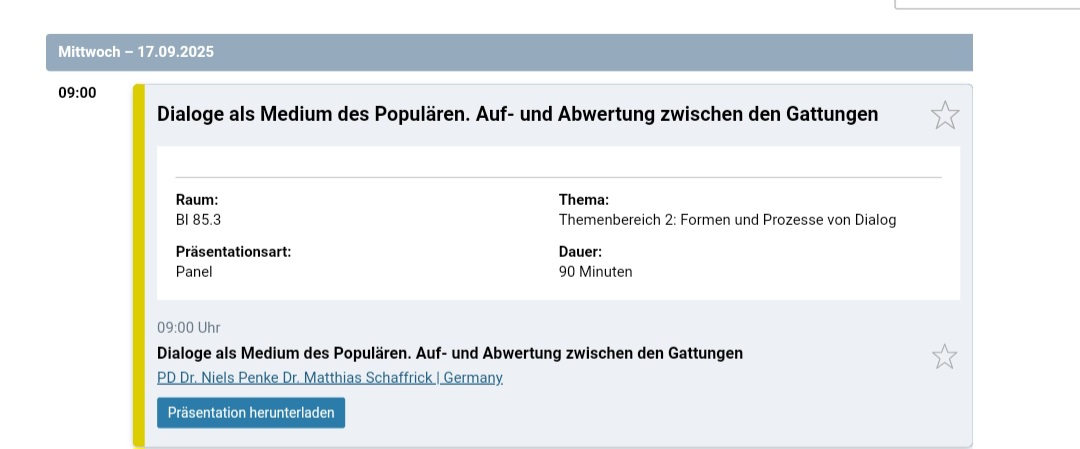Select the Mittwoch – 17.09.2025 date header
Viewport: 1080px width, 449px height.
tap(136, 52)
